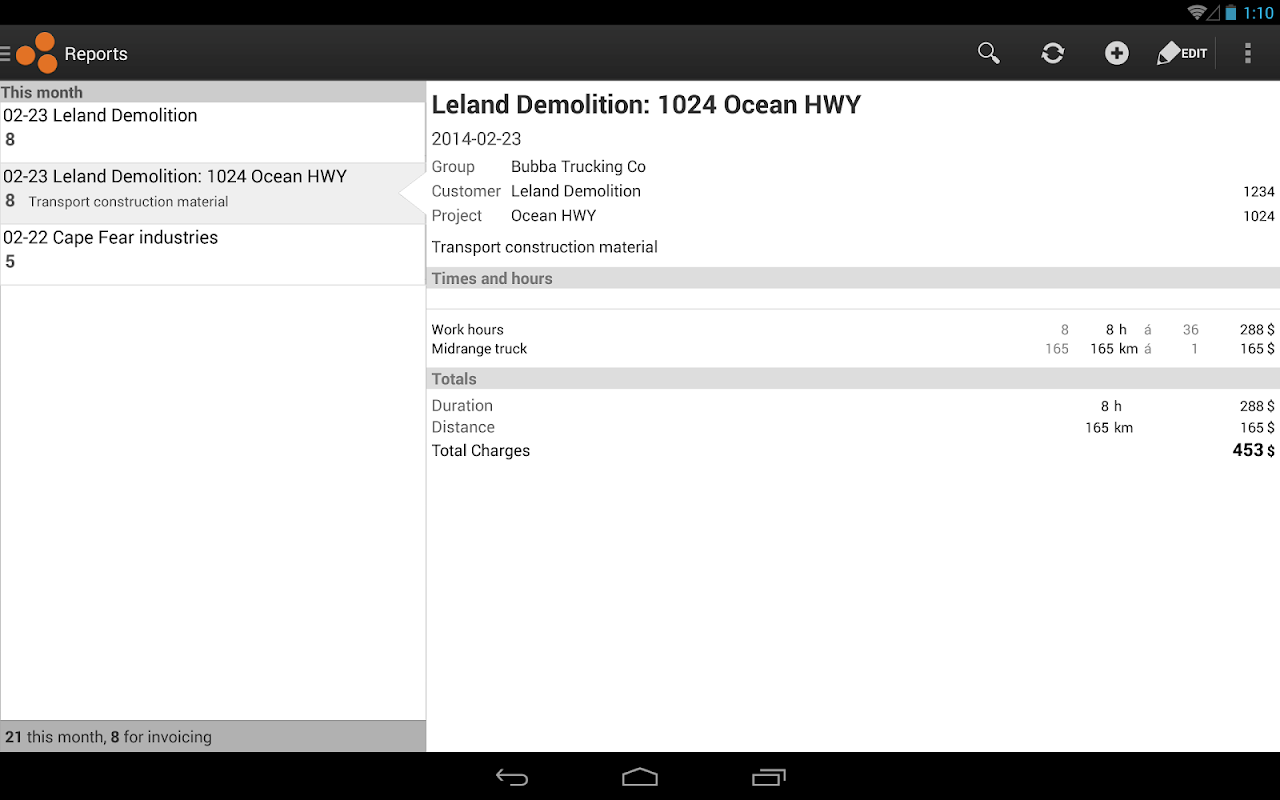Image resolution: width=1280 pixels, height=800 pixels.
Task: Select the Midrange truck line item
Action: click(x=853, y=349)
